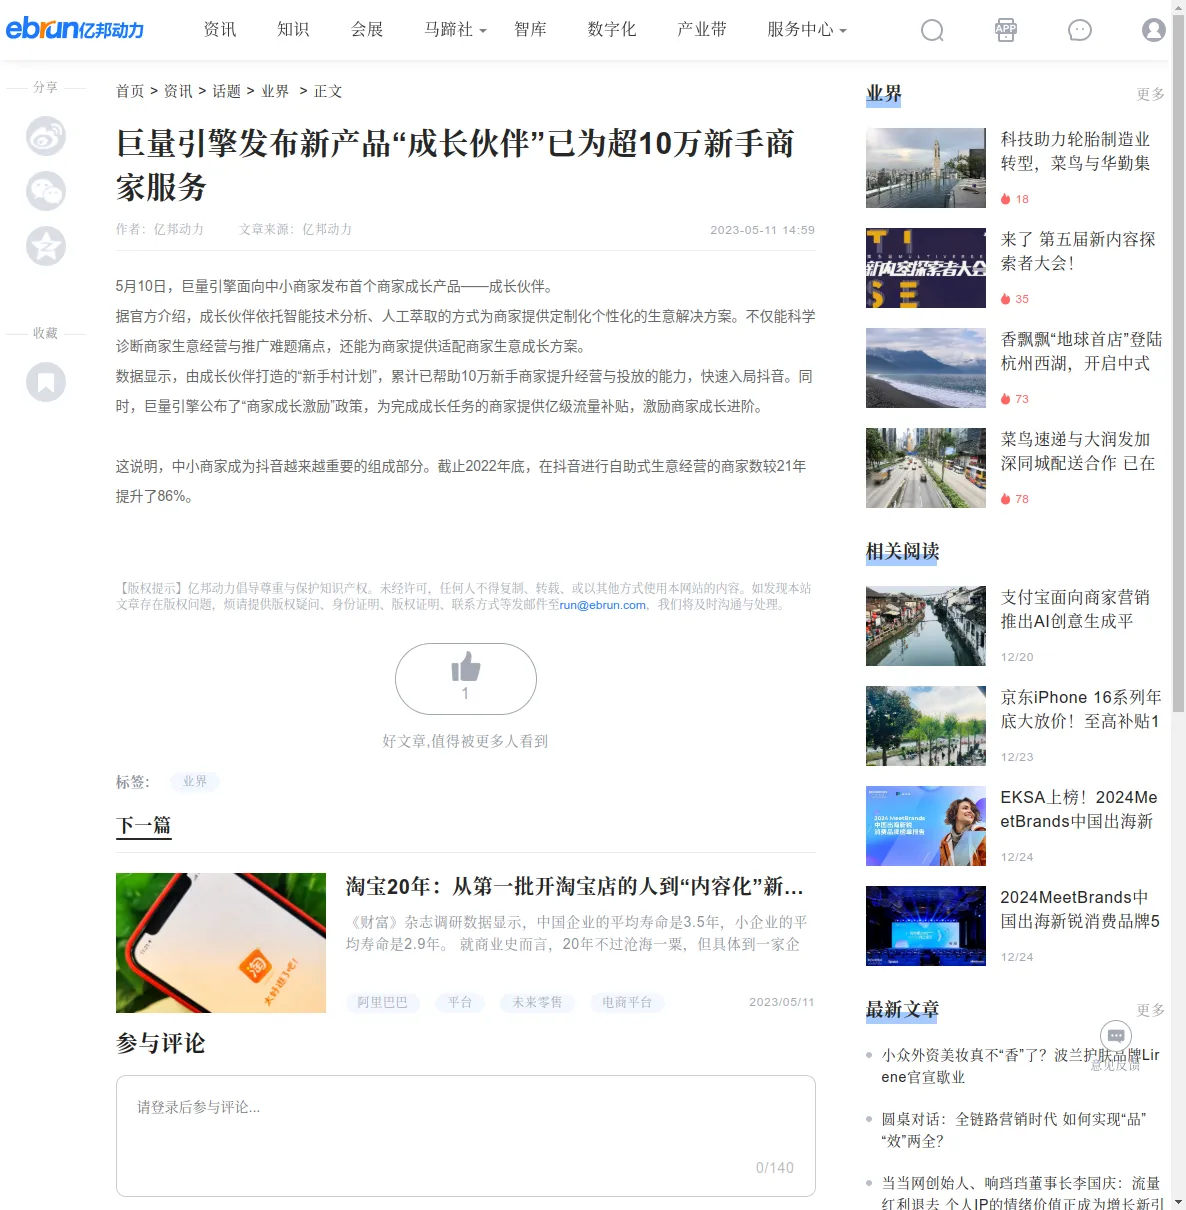Click highway thumbnail of 菜鸟速递 article
1186x1210 pixels.
(926, 468)
